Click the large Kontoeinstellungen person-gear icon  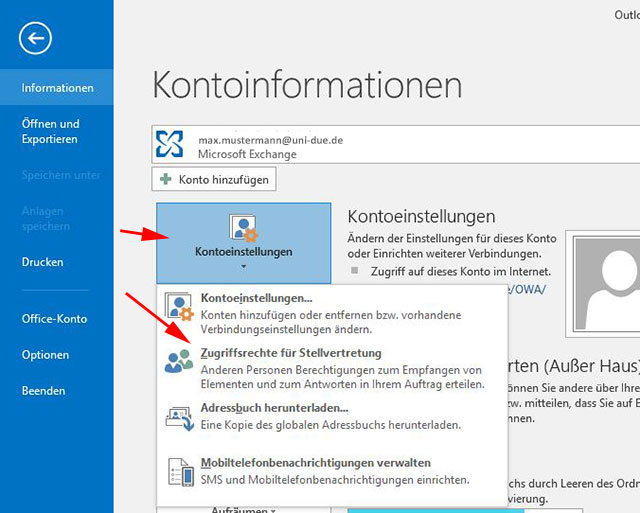(x=243, y=228)
